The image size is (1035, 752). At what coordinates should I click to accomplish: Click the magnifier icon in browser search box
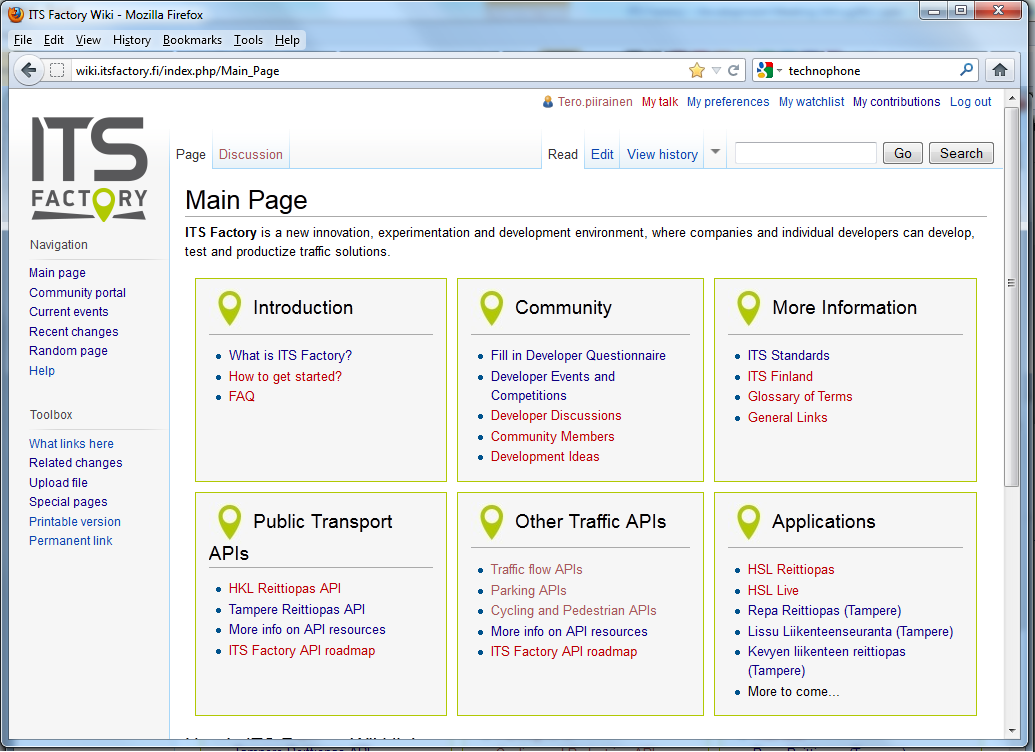coord(966,70)
